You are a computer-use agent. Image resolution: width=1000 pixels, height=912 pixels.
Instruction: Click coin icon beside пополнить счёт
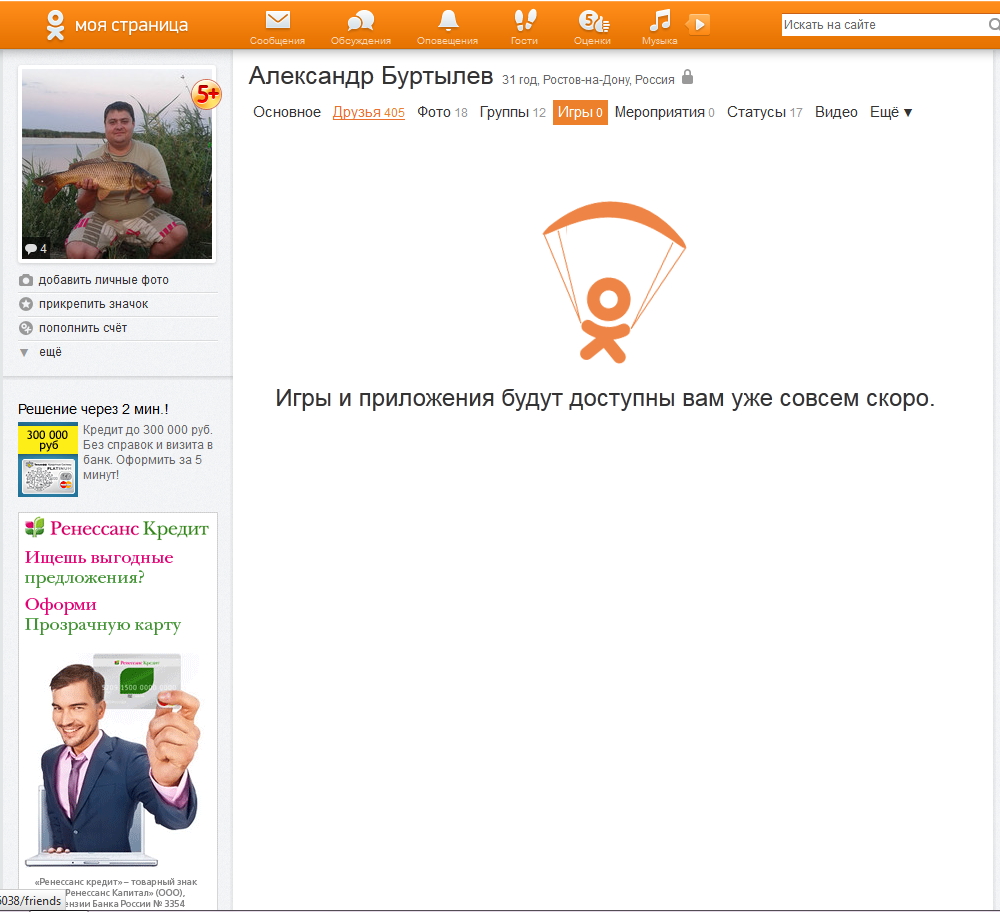26,328
